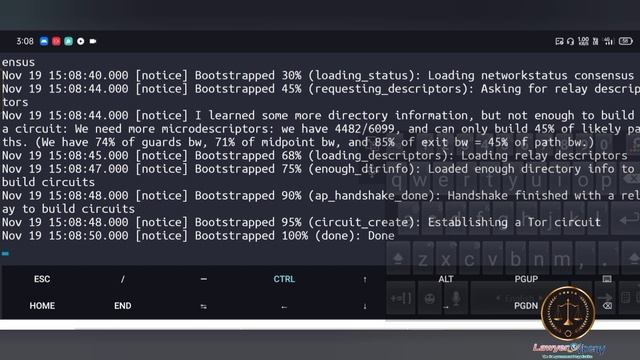This screenshot has height=360, width=640.
Task: Tap the 'Bootstrapped 30% (loading_status)' line
Action: pyautogui.click(x=318, y=76)
